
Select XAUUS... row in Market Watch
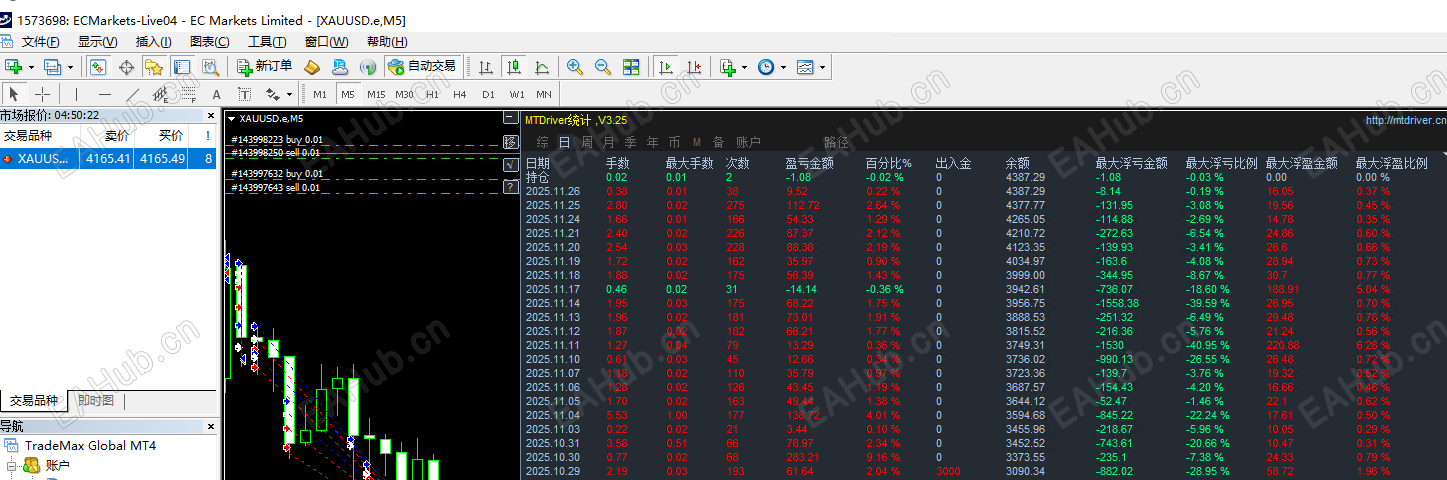click(x=108, y=158)
